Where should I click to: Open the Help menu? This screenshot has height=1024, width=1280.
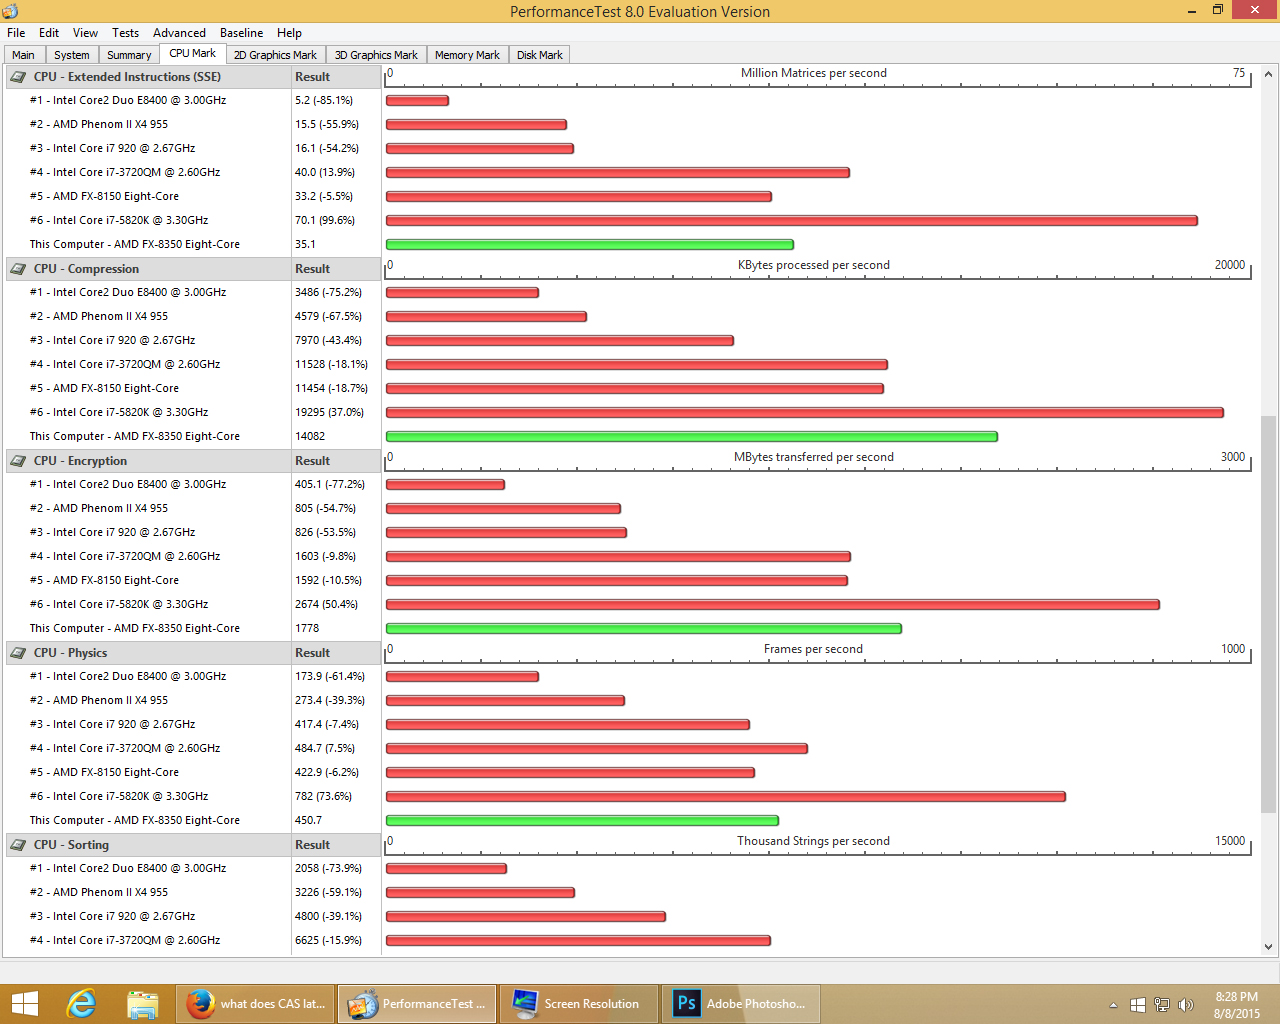(289, 33)
